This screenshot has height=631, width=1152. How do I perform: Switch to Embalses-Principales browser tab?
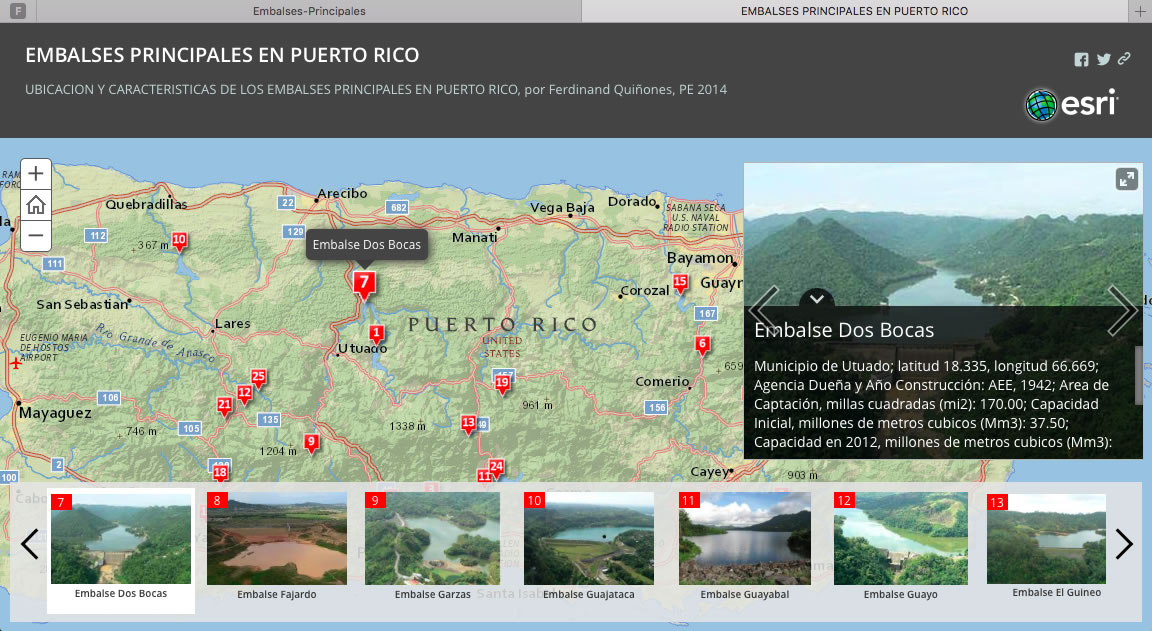(307, 11)
